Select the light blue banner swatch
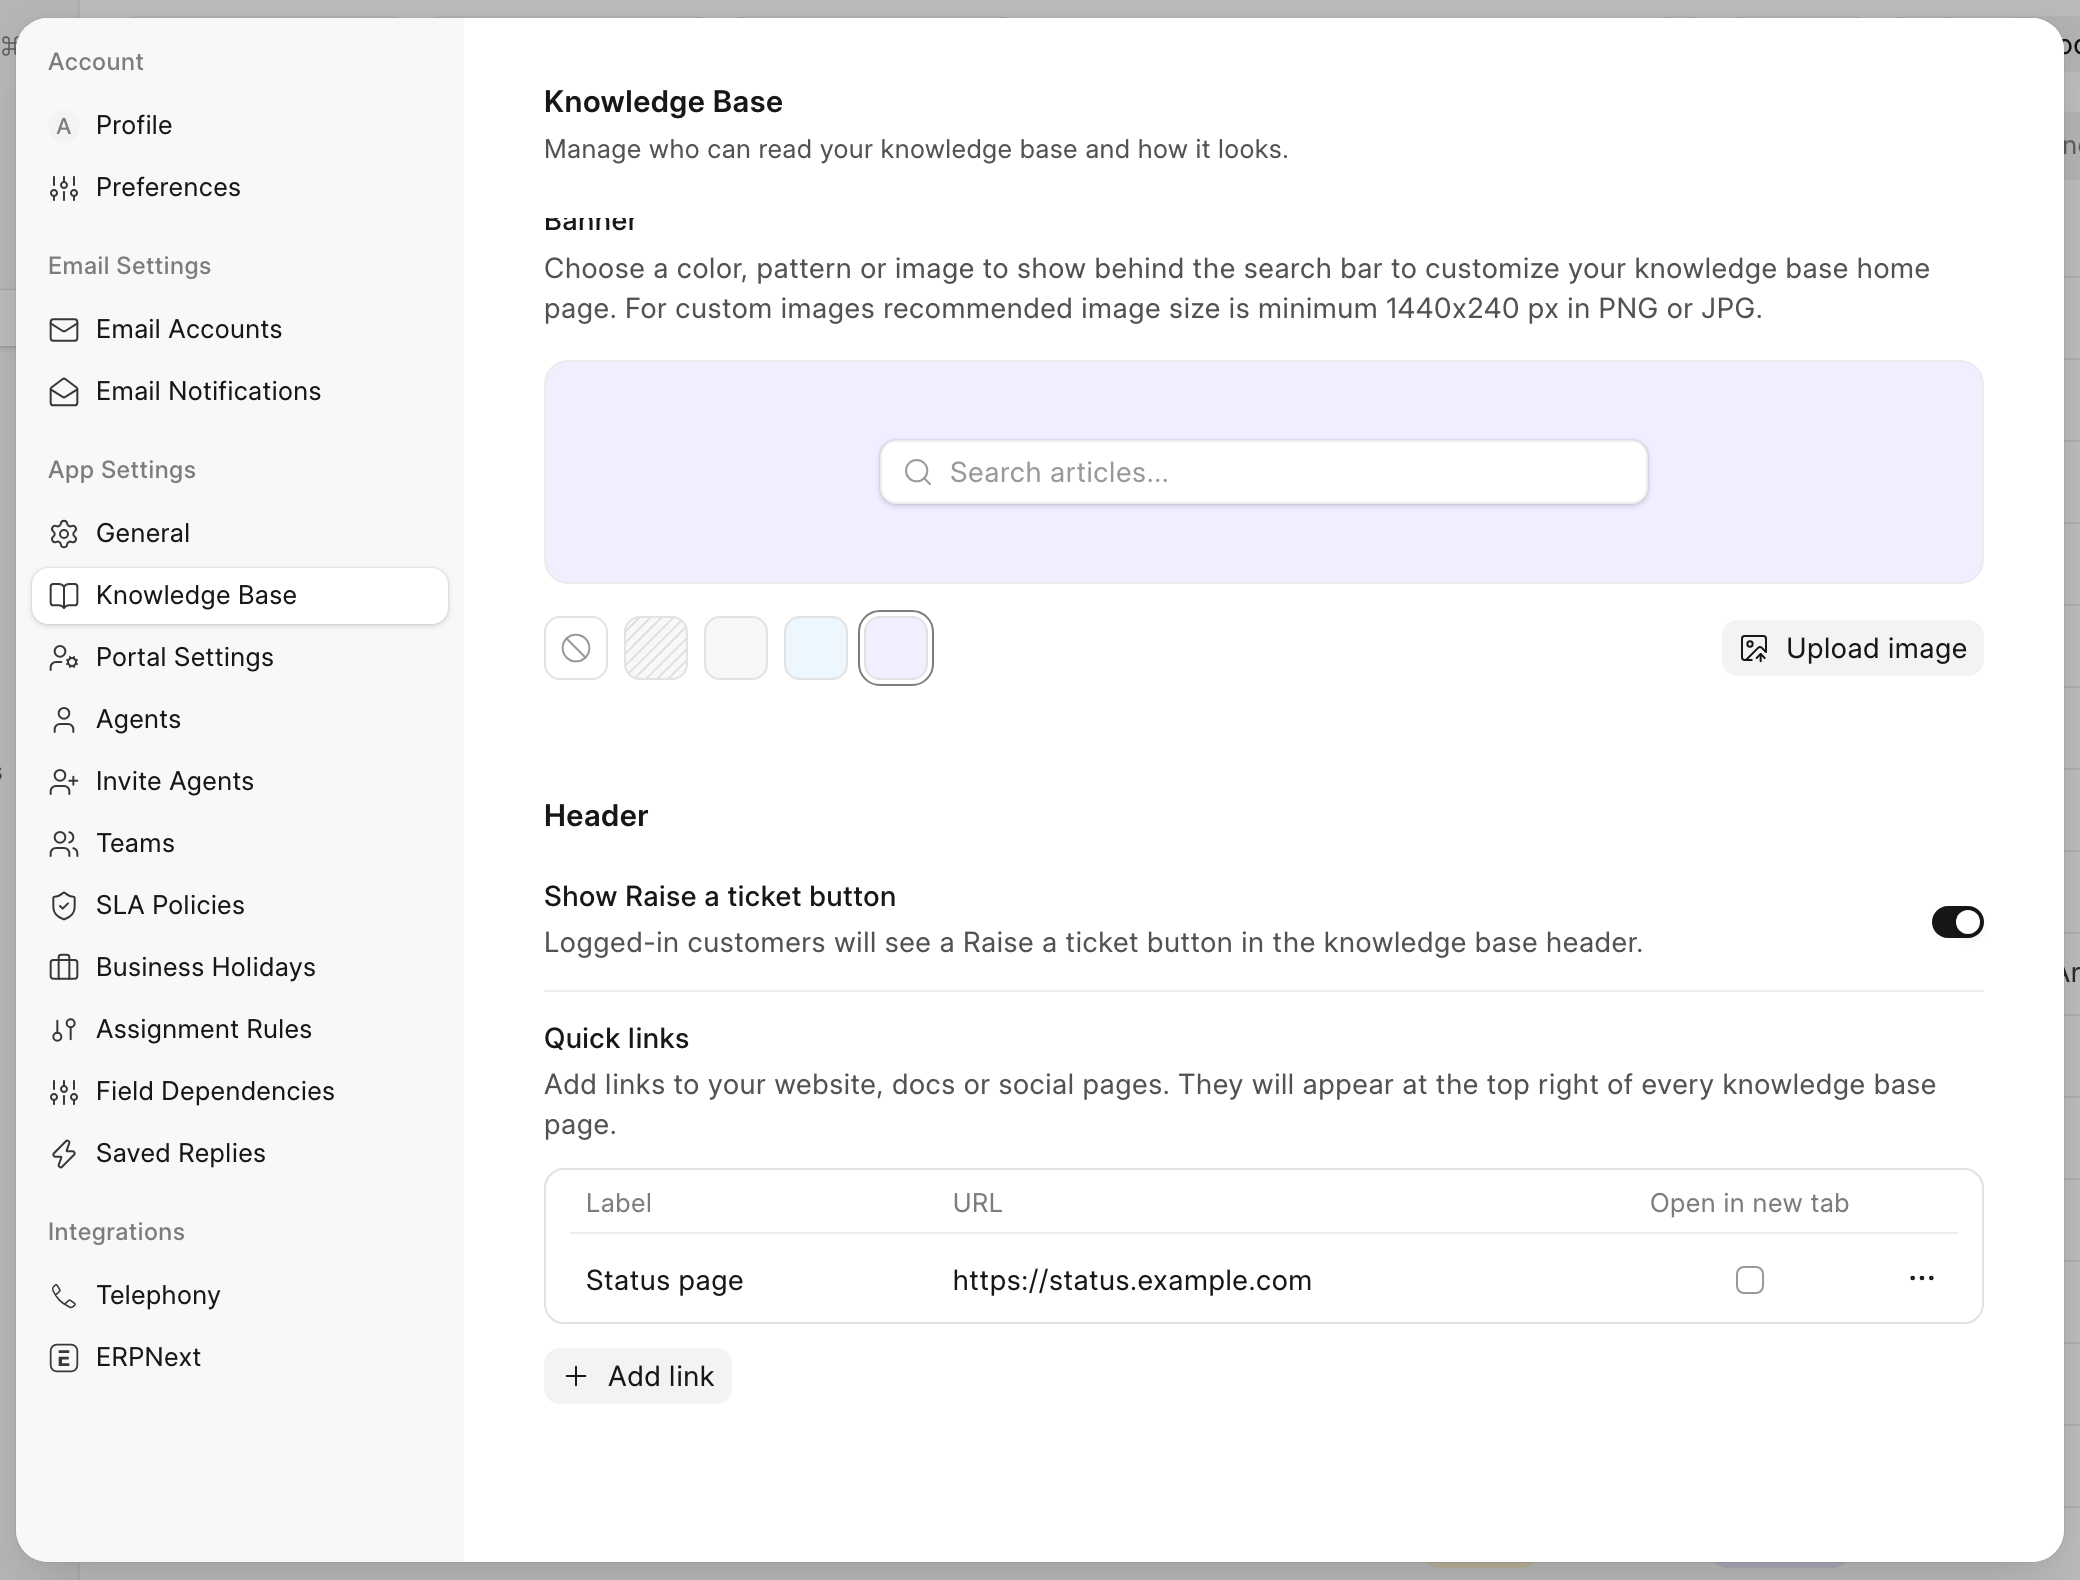 click(x=816, y=648)
